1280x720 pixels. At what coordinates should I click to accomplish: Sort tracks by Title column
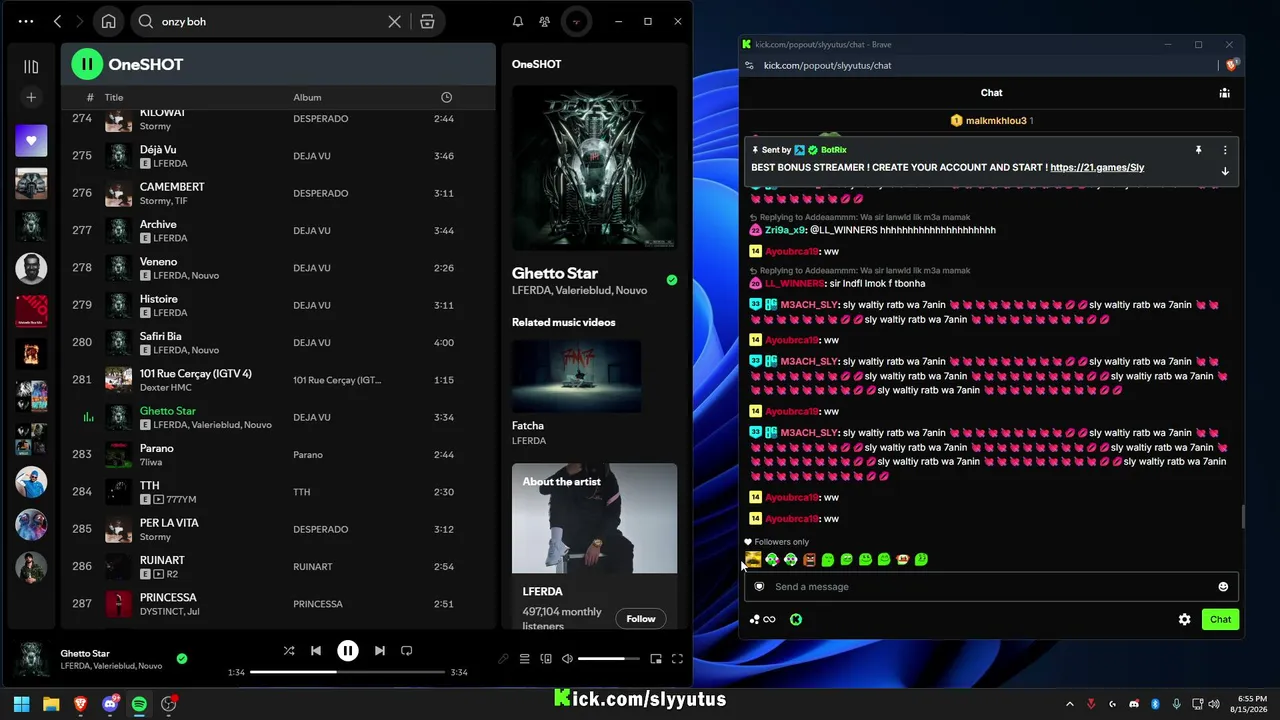(114, 97)
